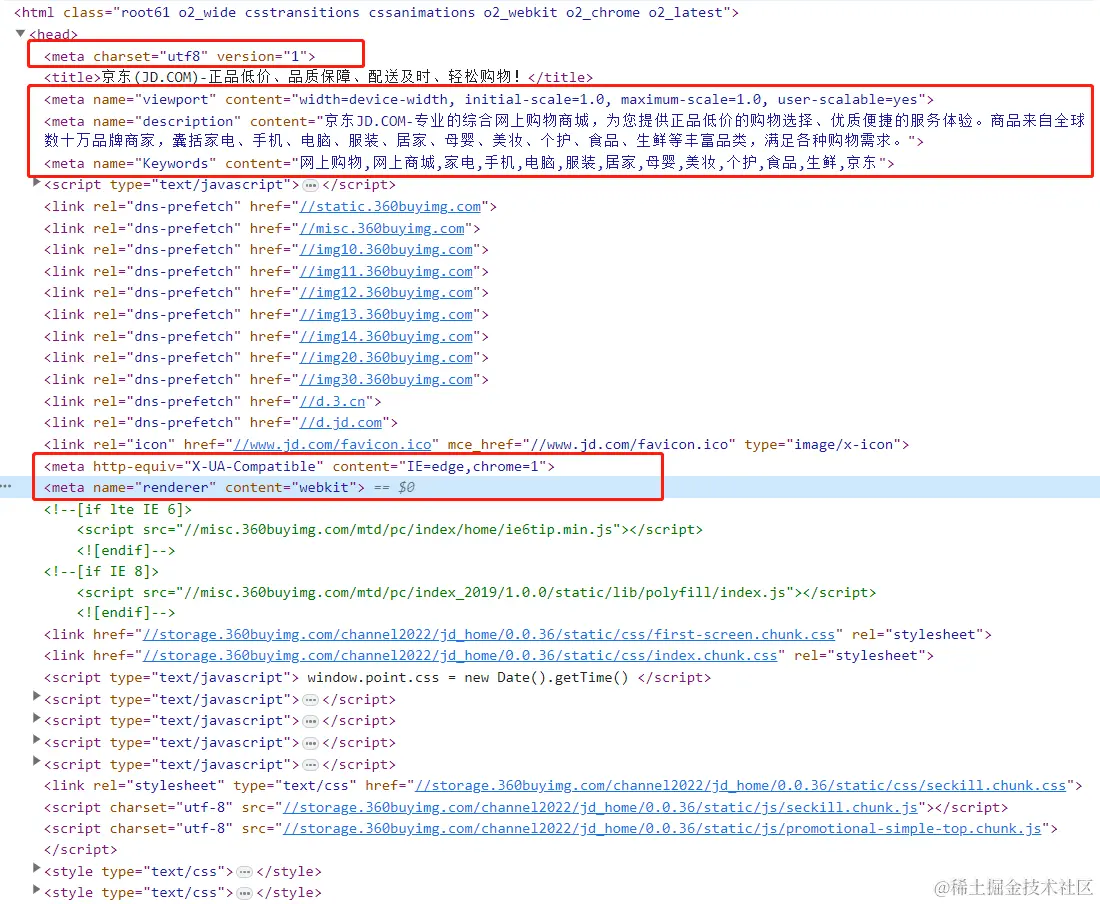The image size is (1100, 904).
Task: Expand the collapsed script directly above seckill.chunk.css link
Action: [36, 761]
